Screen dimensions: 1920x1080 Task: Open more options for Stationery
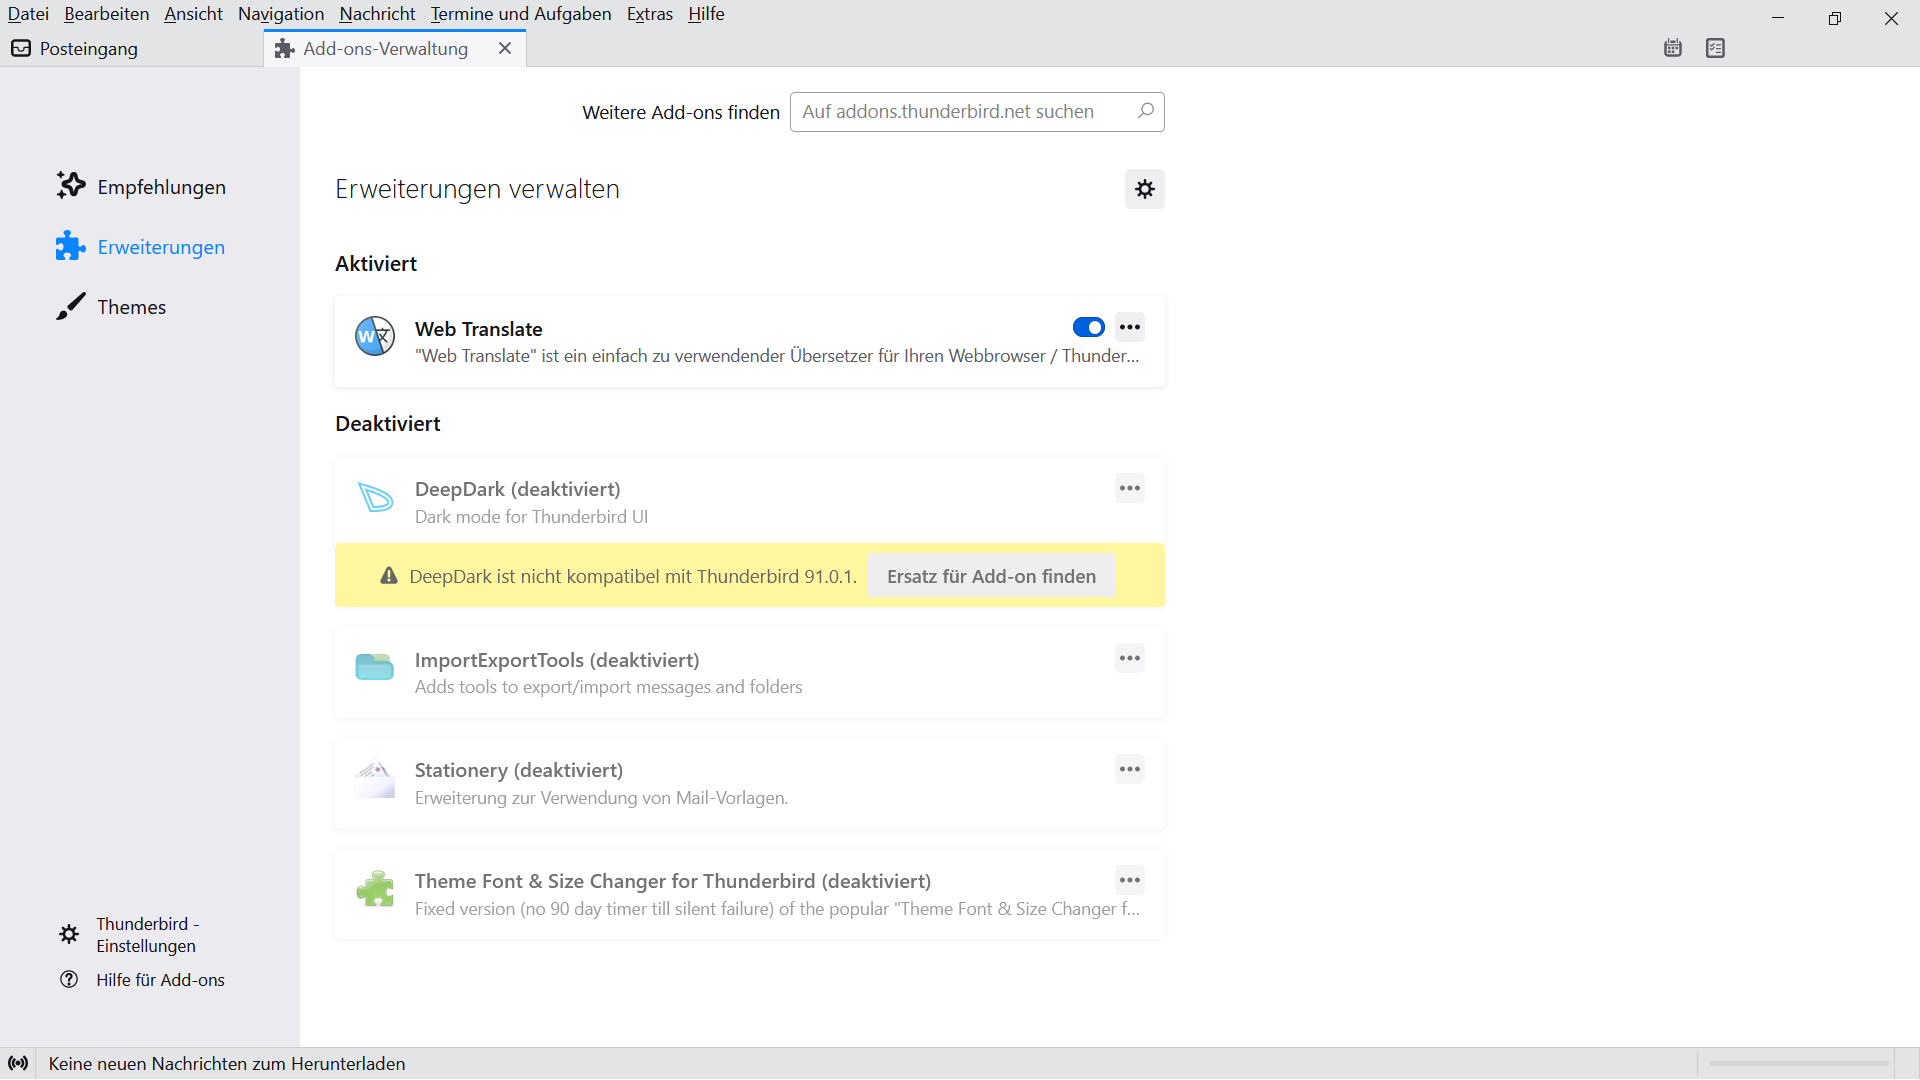click(x=1130, y=769)
